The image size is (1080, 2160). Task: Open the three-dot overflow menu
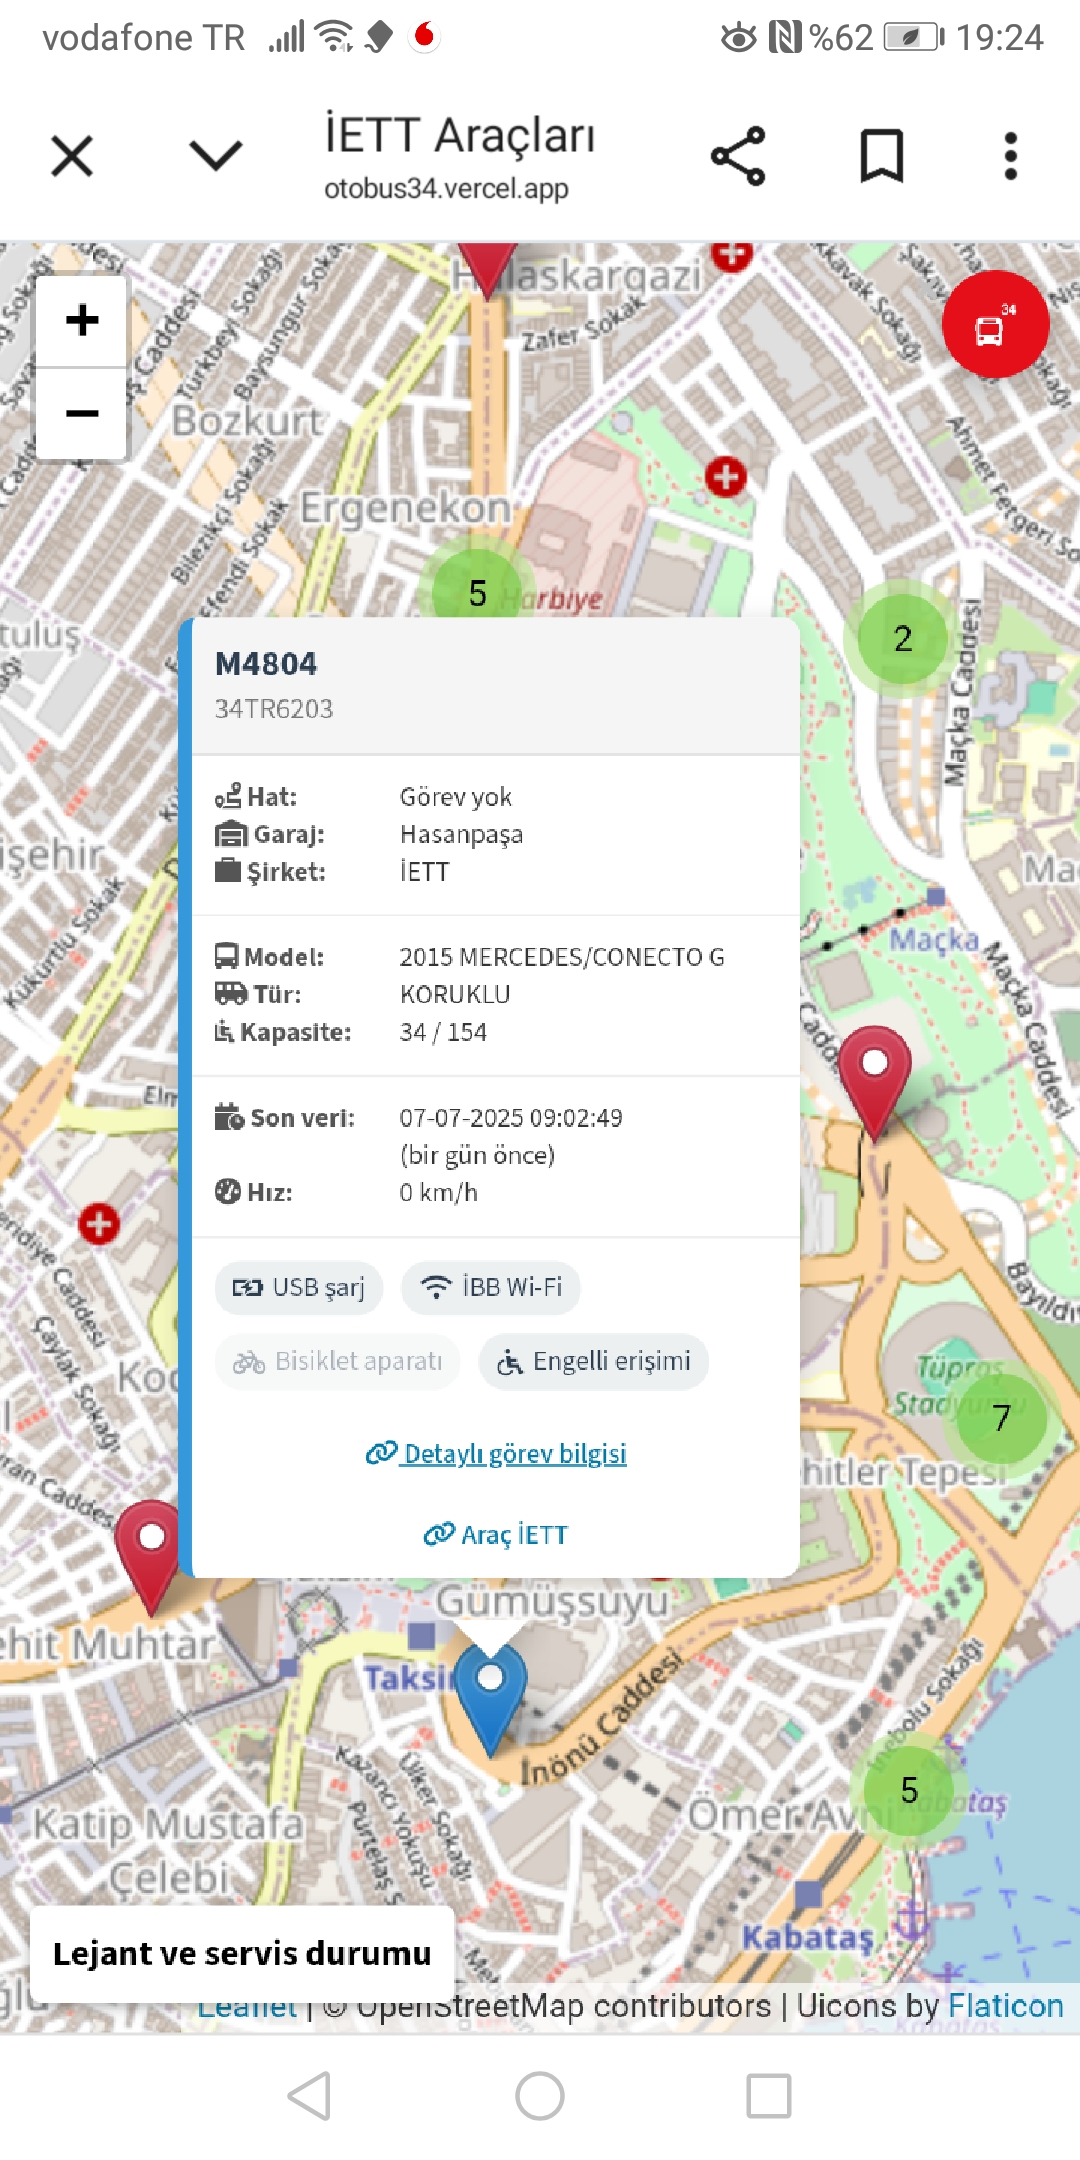[1011, 156]
